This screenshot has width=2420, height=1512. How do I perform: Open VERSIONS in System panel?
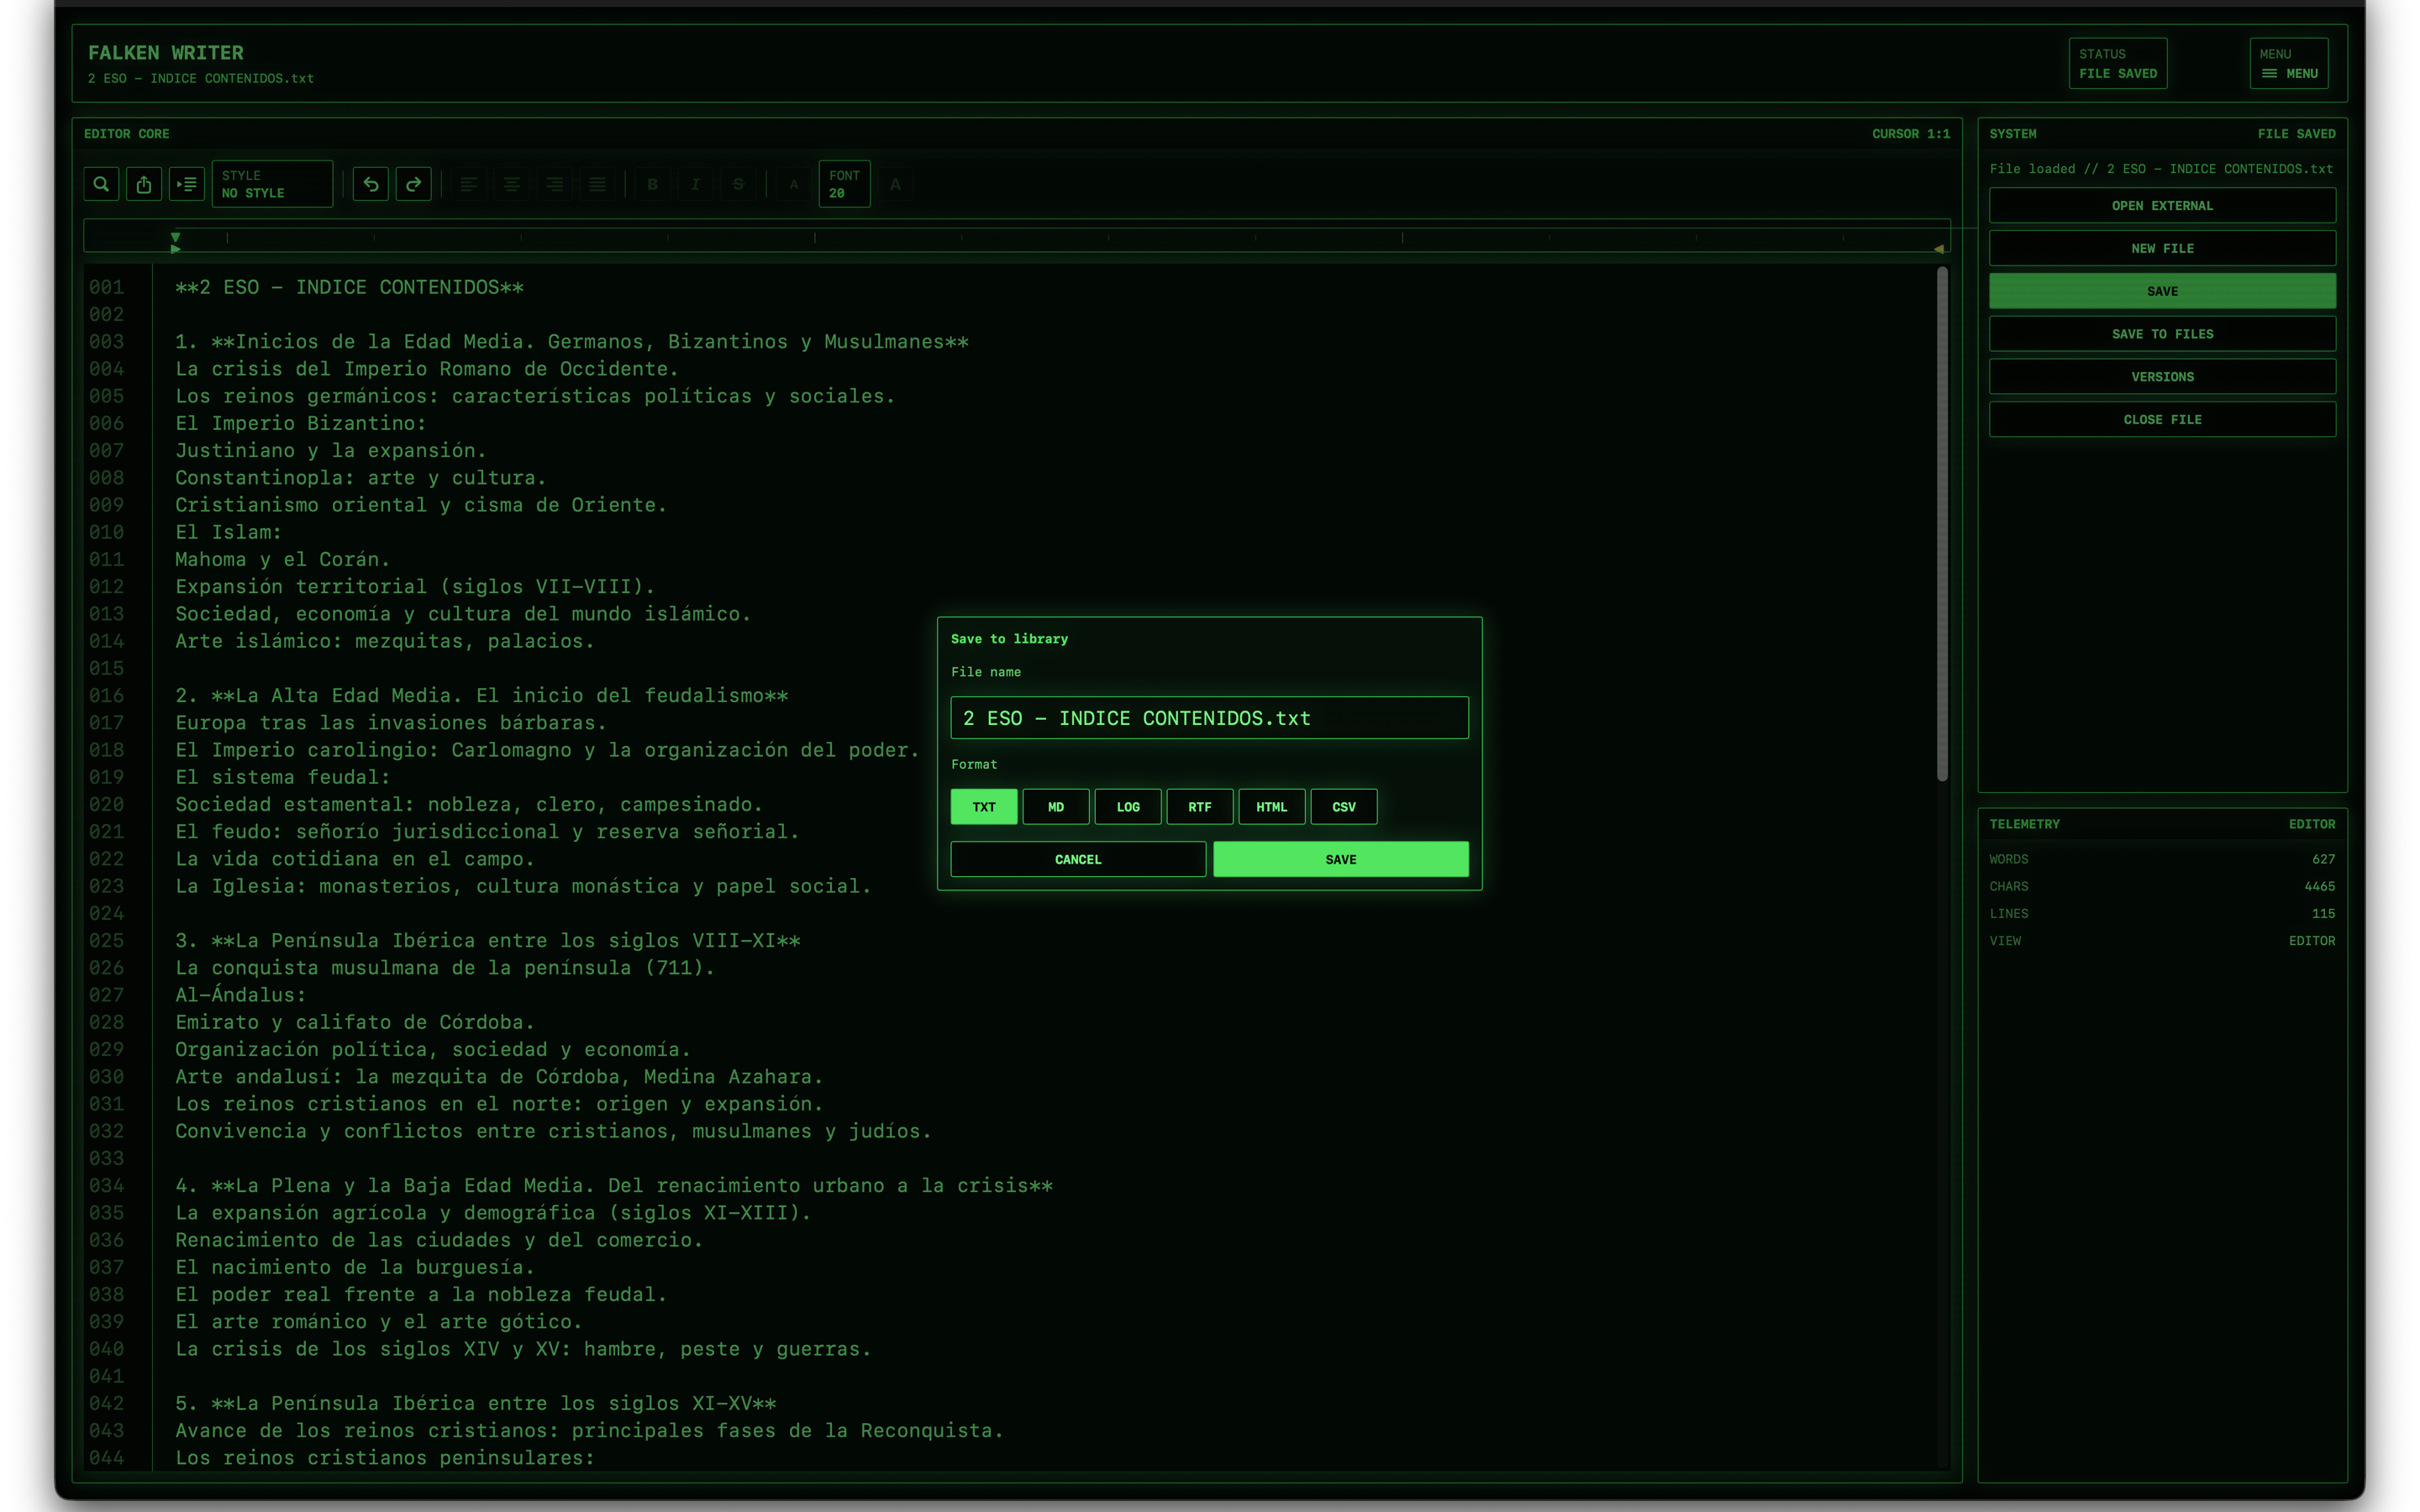click(x=2162, y=377)
